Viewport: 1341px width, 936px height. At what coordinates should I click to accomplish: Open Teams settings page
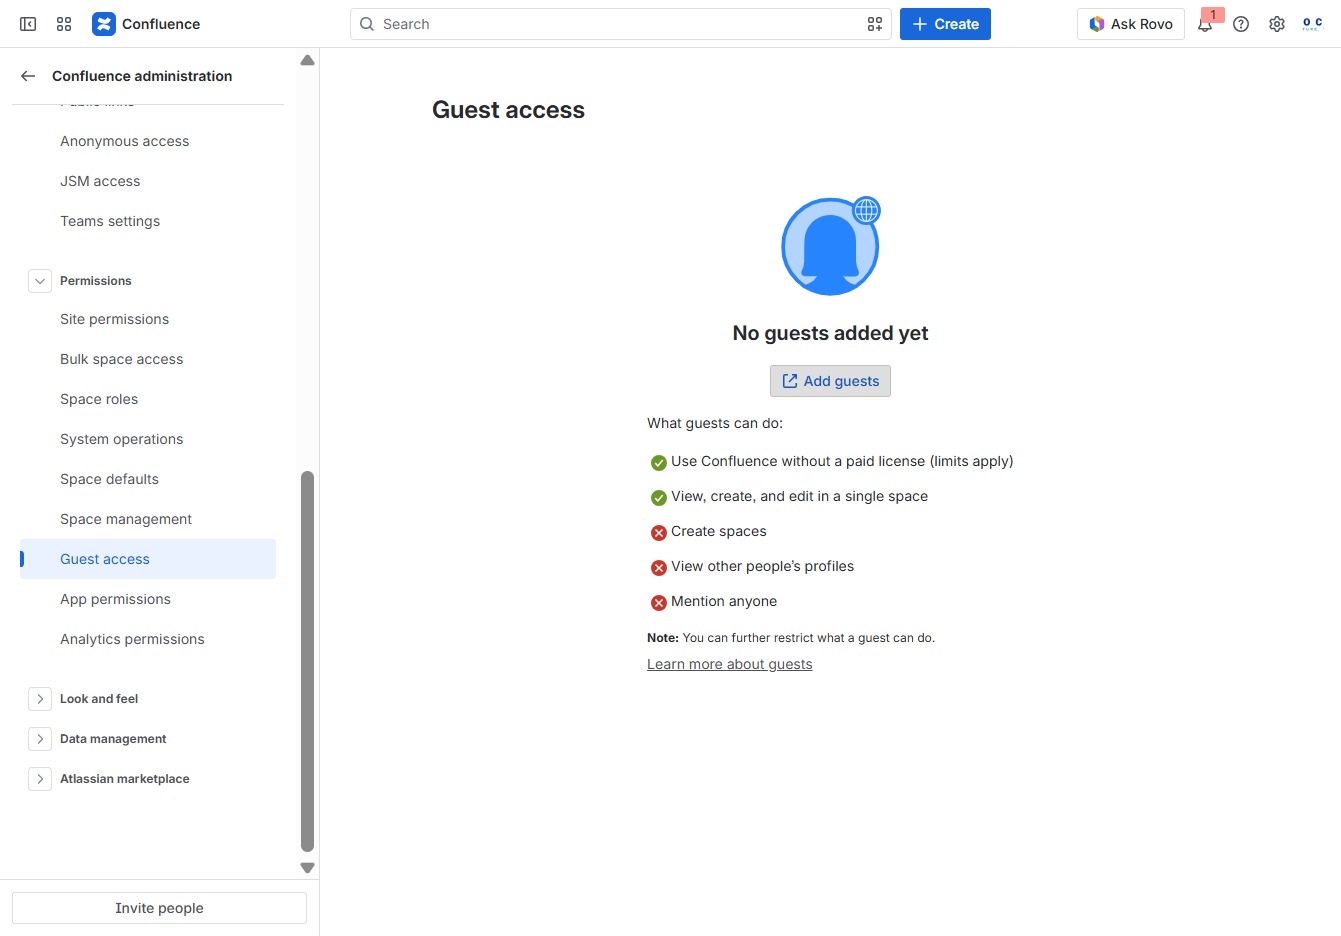tap(148, 221)
